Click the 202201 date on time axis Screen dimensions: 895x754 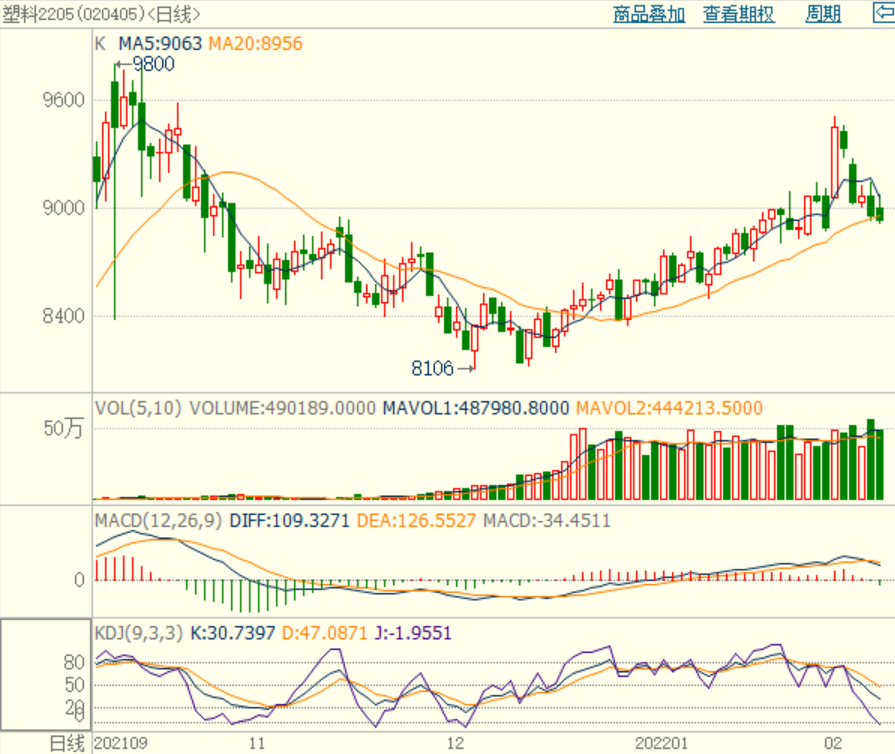pyautogui.click(x=662, y=743)
